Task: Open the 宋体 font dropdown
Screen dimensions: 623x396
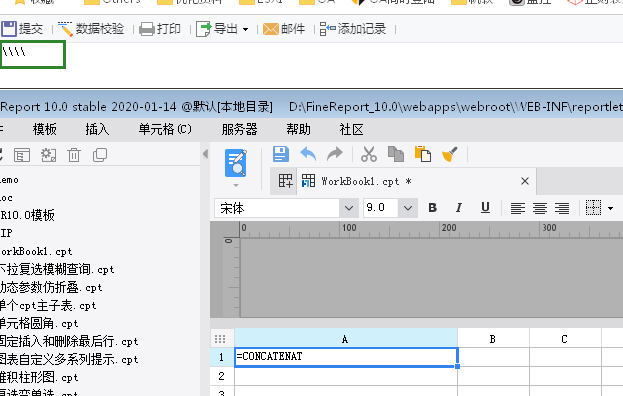Action: coord(348,208)
